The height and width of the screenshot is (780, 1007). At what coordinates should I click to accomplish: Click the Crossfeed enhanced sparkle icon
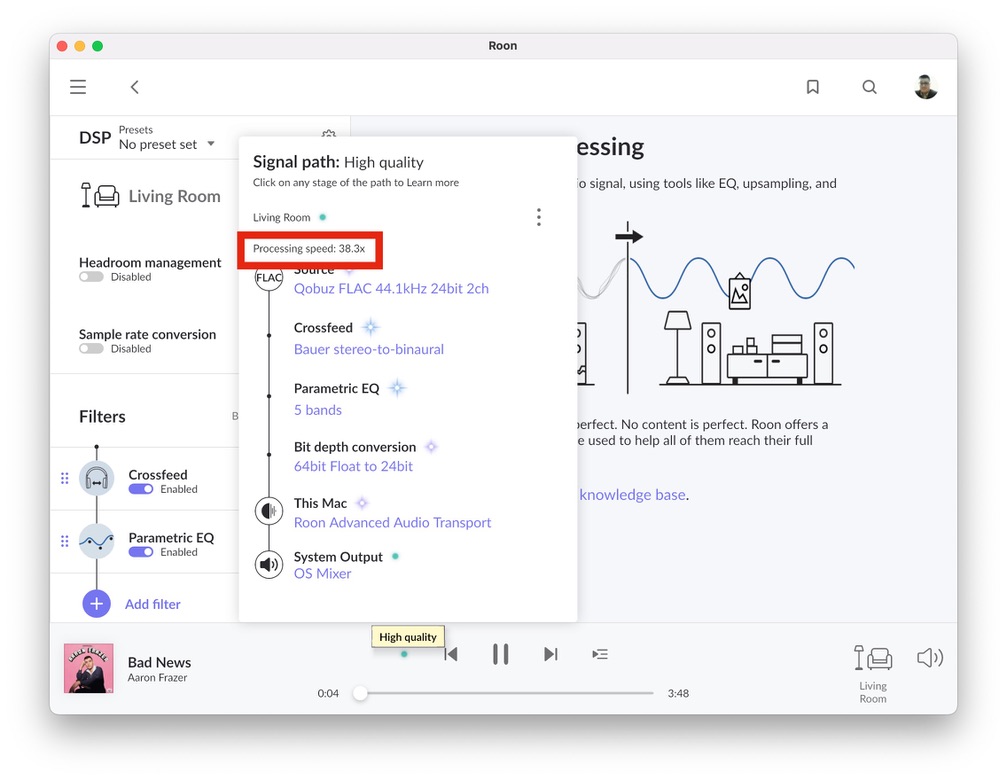(x=371, y=327)
